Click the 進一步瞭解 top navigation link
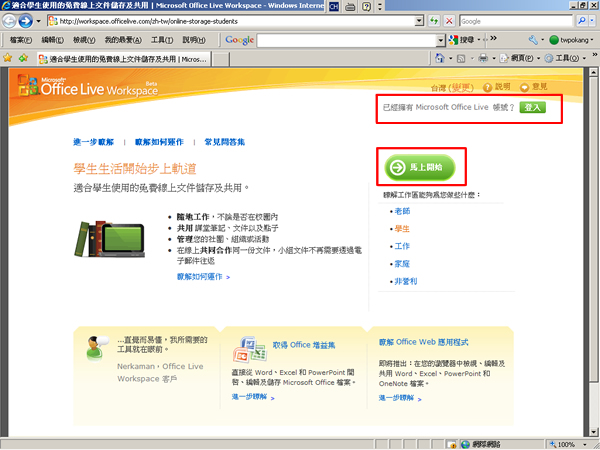This screenshot has height=450, width=600. (94, 142)
